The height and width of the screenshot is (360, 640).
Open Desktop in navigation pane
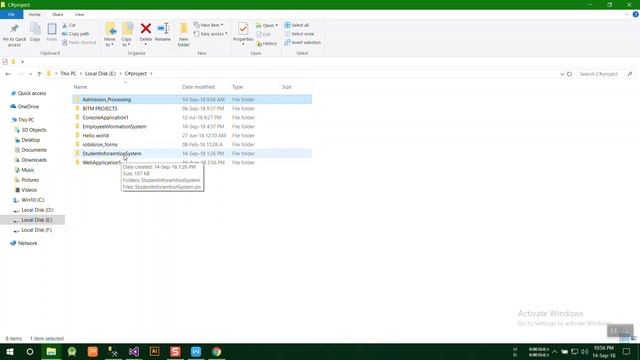(x=31, y=140)
